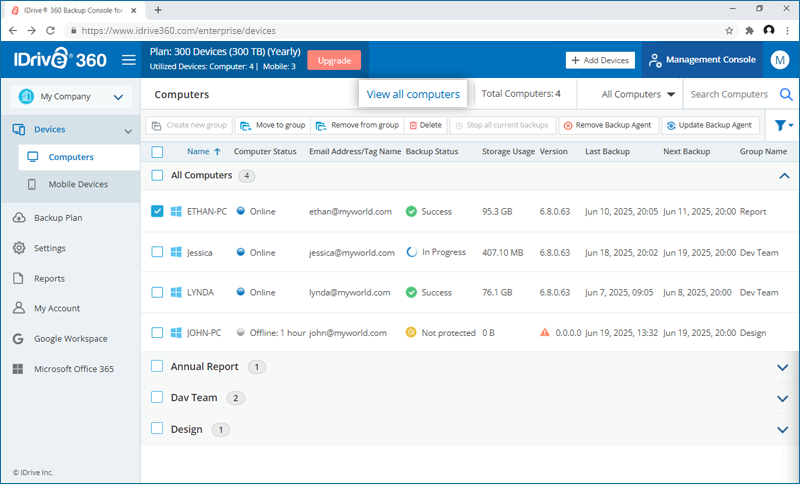
Task: Open the Management Console button
Action: point(702,60)
